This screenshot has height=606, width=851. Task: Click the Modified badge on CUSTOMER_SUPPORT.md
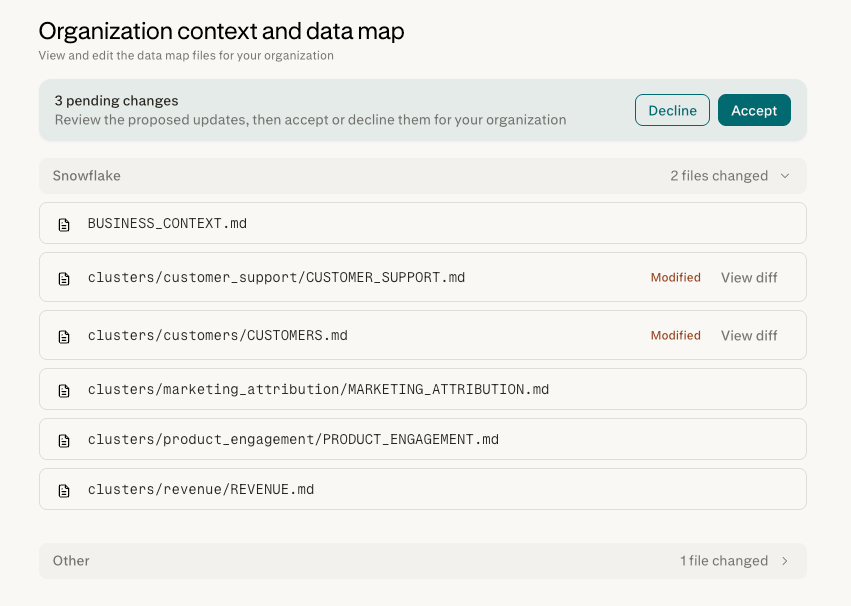(x=676, y=277)
